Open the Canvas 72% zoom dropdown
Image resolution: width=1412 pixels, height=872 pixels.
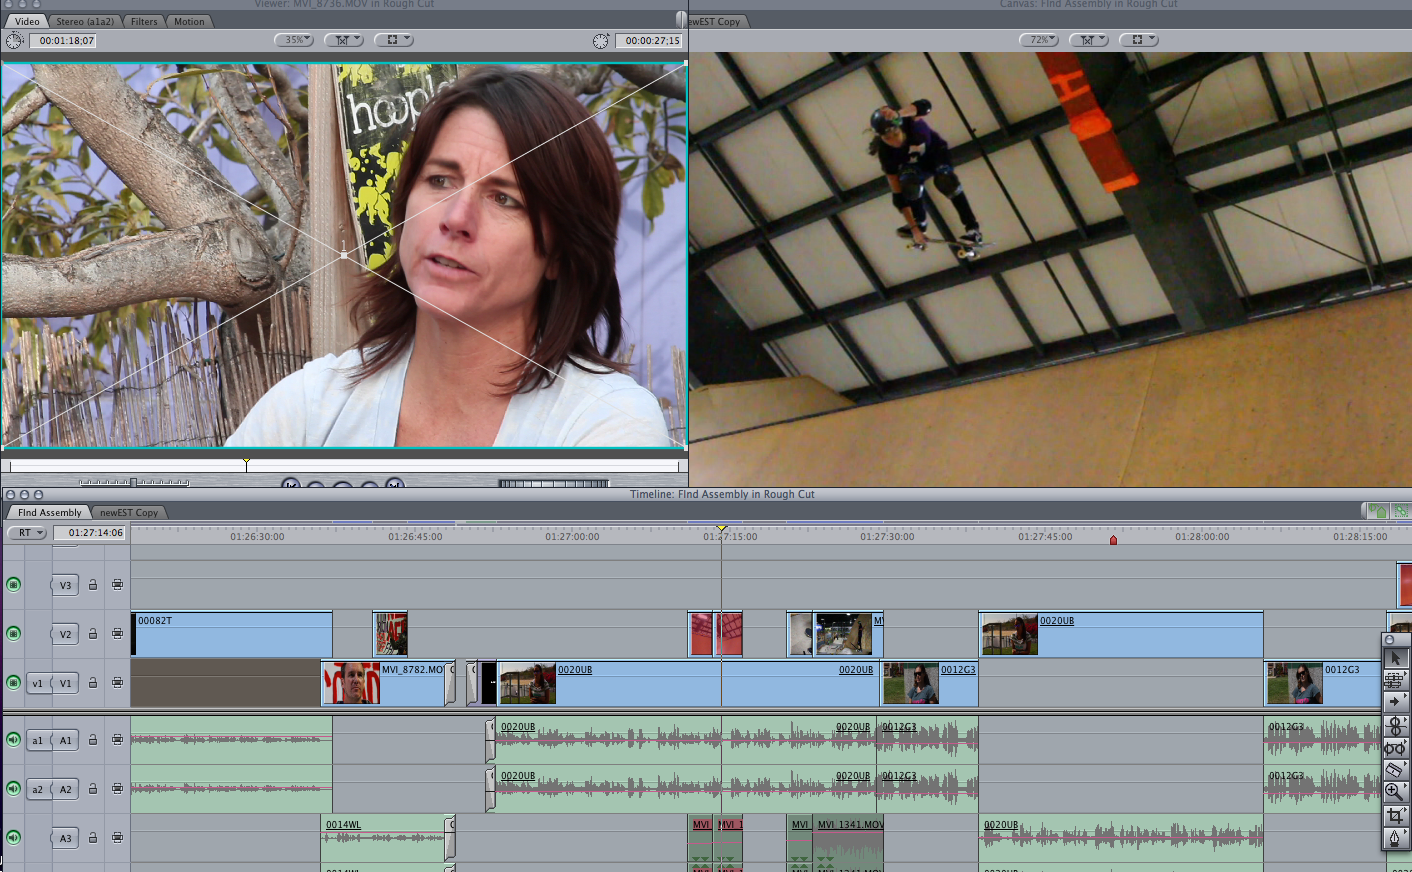[x=1039, y=40]
